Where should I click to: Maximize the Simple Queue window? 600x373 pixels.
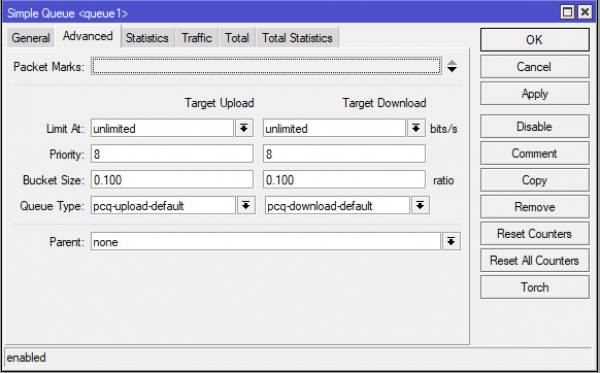click(x=567, y=12)
